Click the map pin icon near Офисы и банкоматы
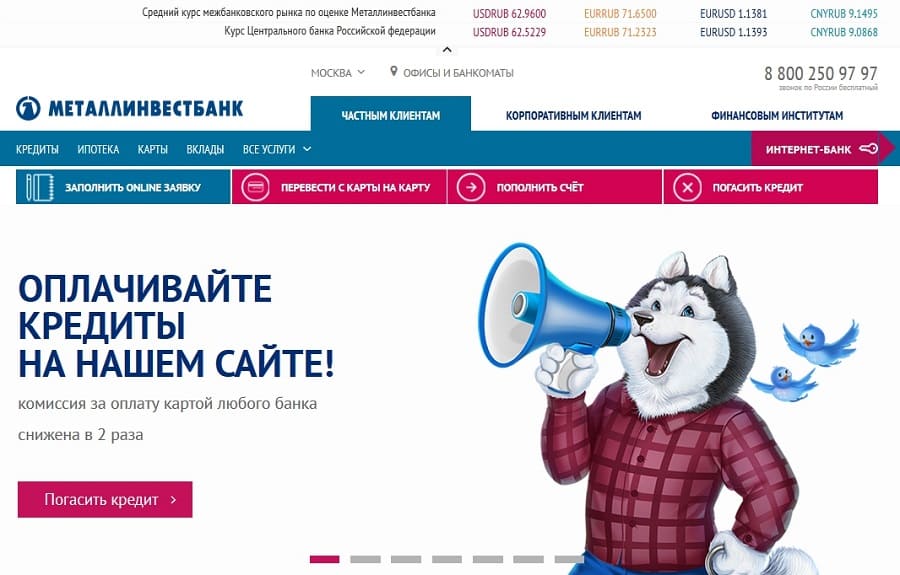The width and height of the screenshot is (900, 575). click(393, 72)
